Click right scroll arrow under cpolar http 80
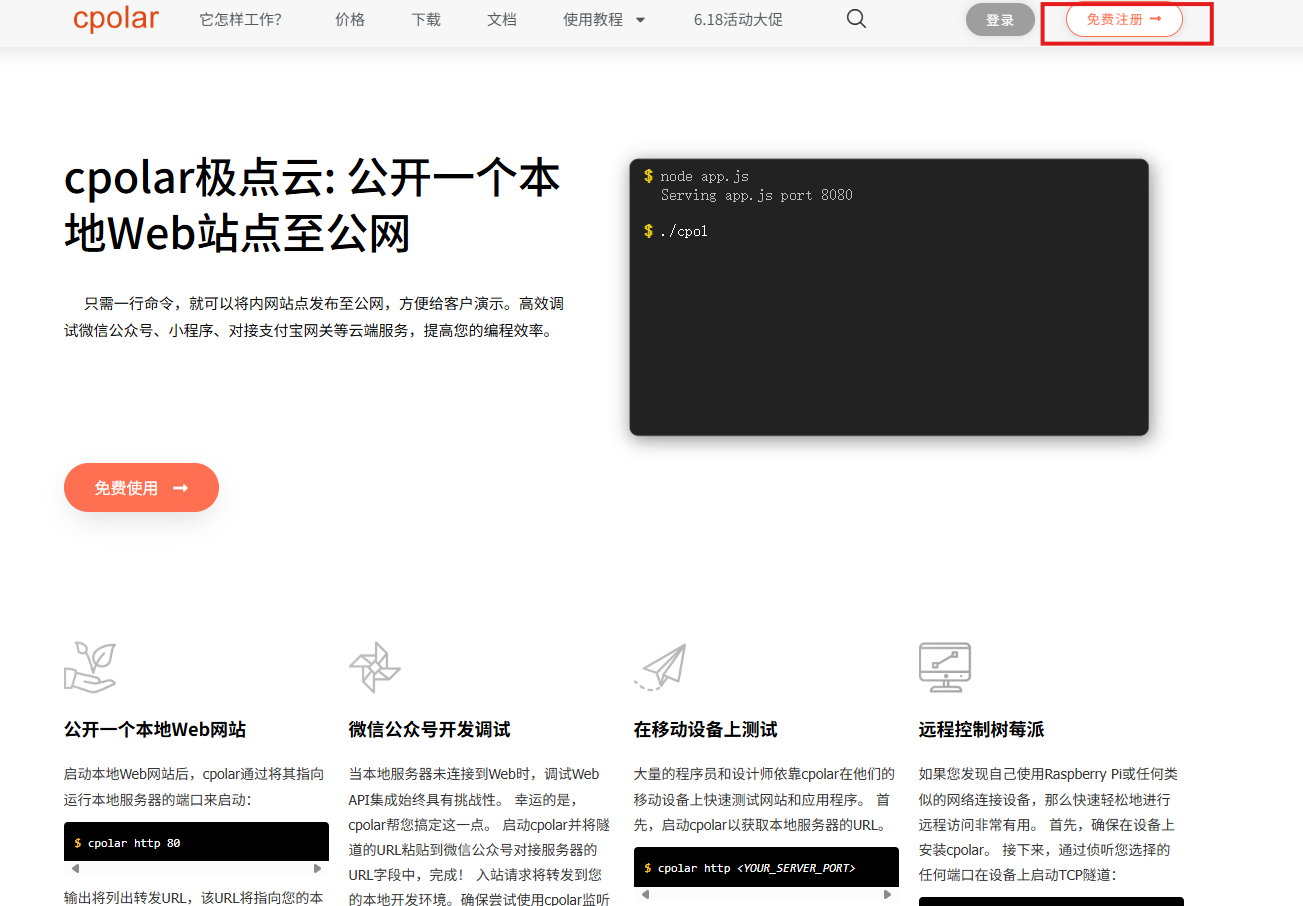The height and width of the screenshot is (906, 1303). click(318, 869)
